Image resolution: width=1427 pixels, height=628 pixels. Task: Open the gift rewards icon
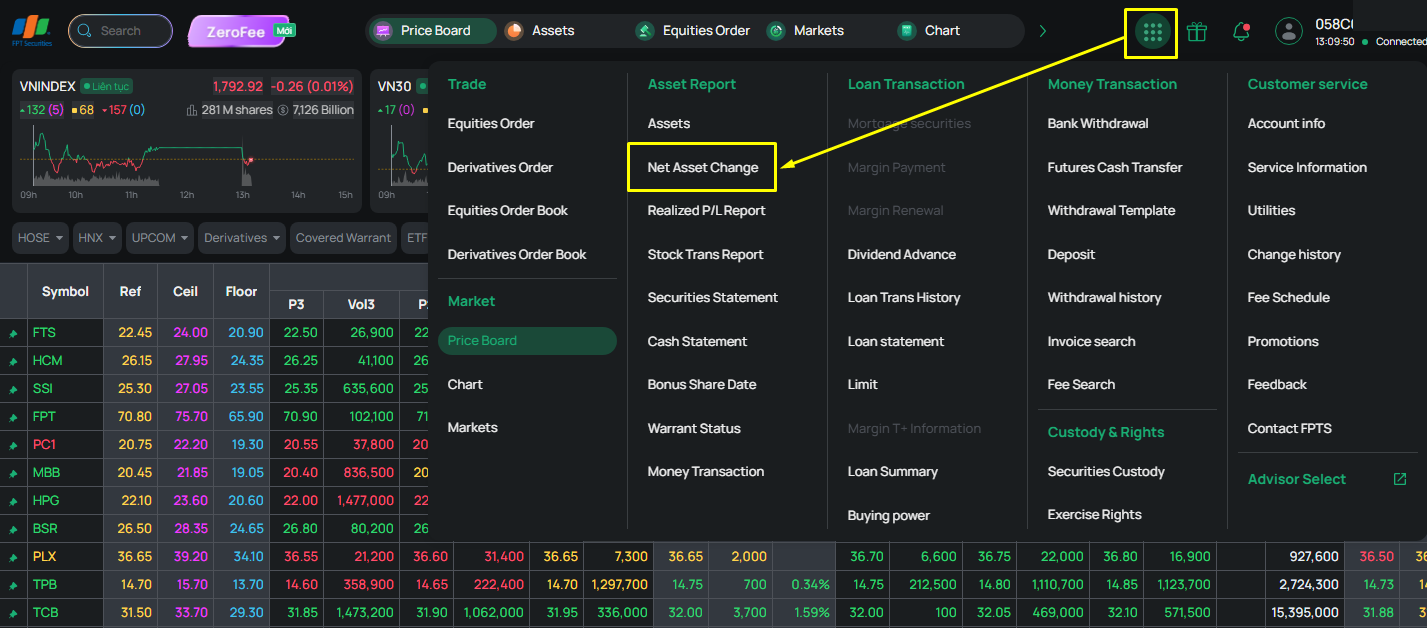(x=1197, y=32)
